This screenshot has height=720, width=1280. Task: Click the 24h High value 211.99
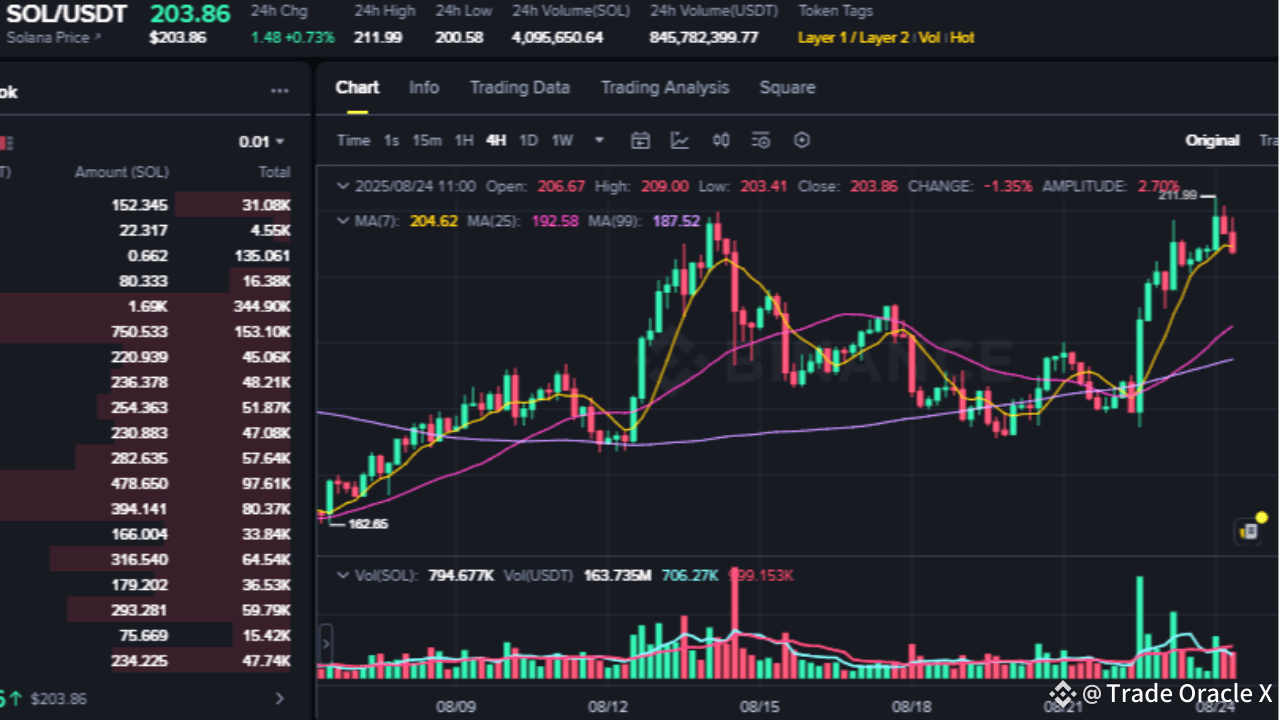pyautogui.click(x=378, y=38)
